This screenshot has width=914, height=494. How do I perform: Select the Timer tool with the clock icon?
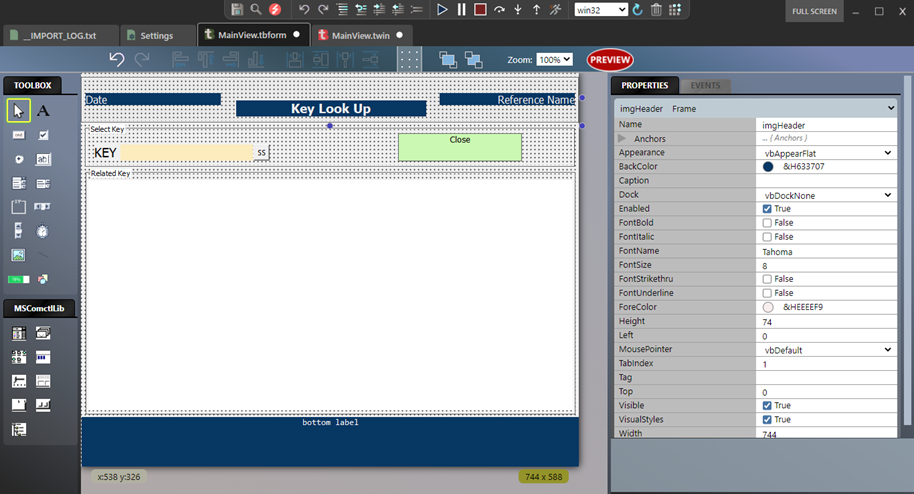coord(42,232)
